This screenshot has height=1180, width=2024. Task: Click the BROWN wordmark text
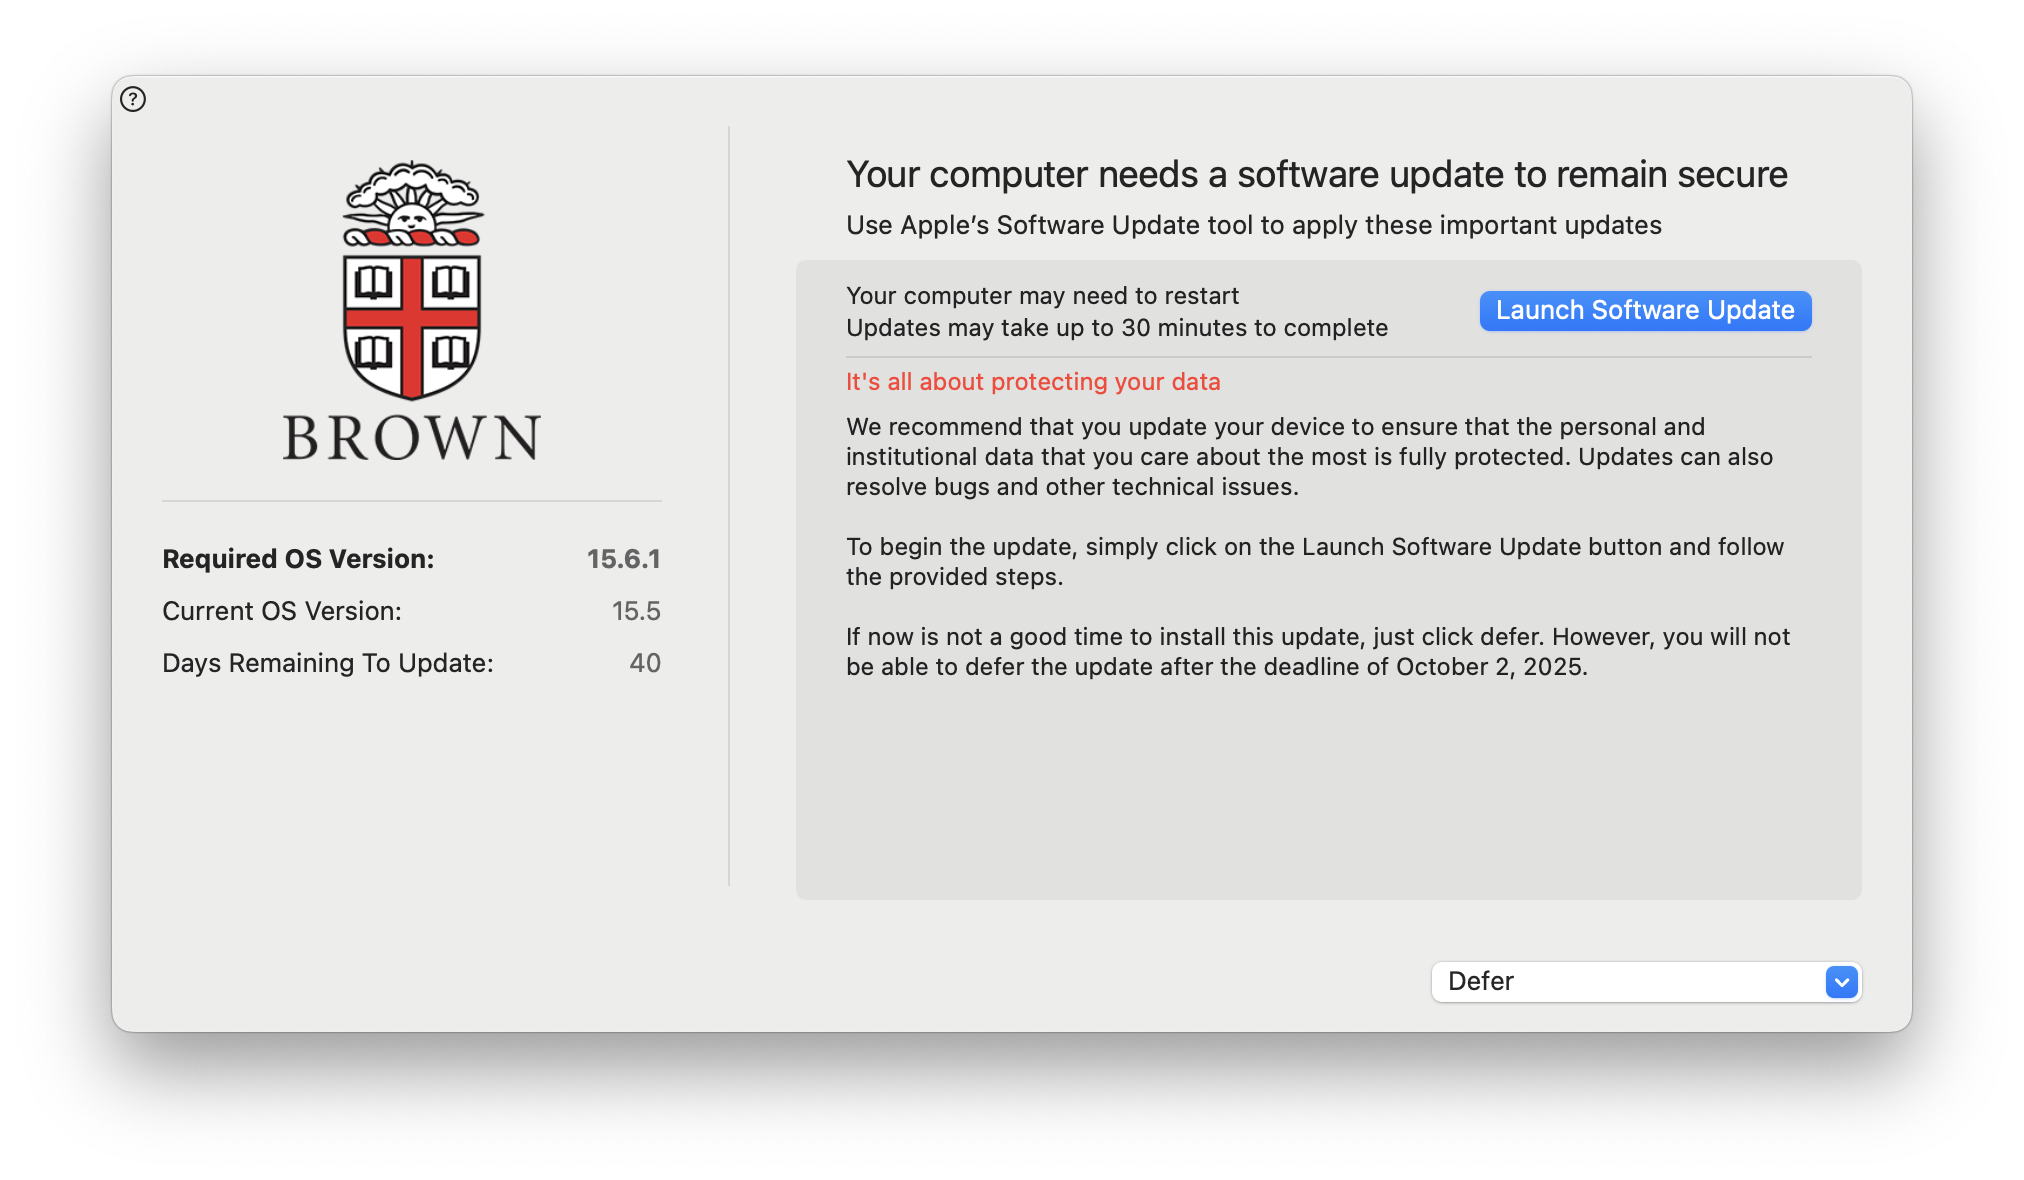(x=412, y=438)
